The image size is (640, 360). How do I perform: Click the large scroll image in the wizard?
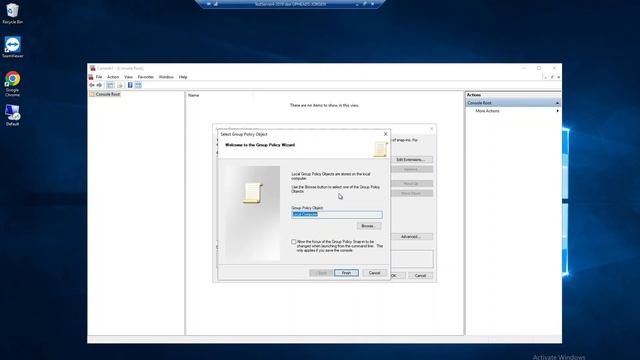point(252,193)
